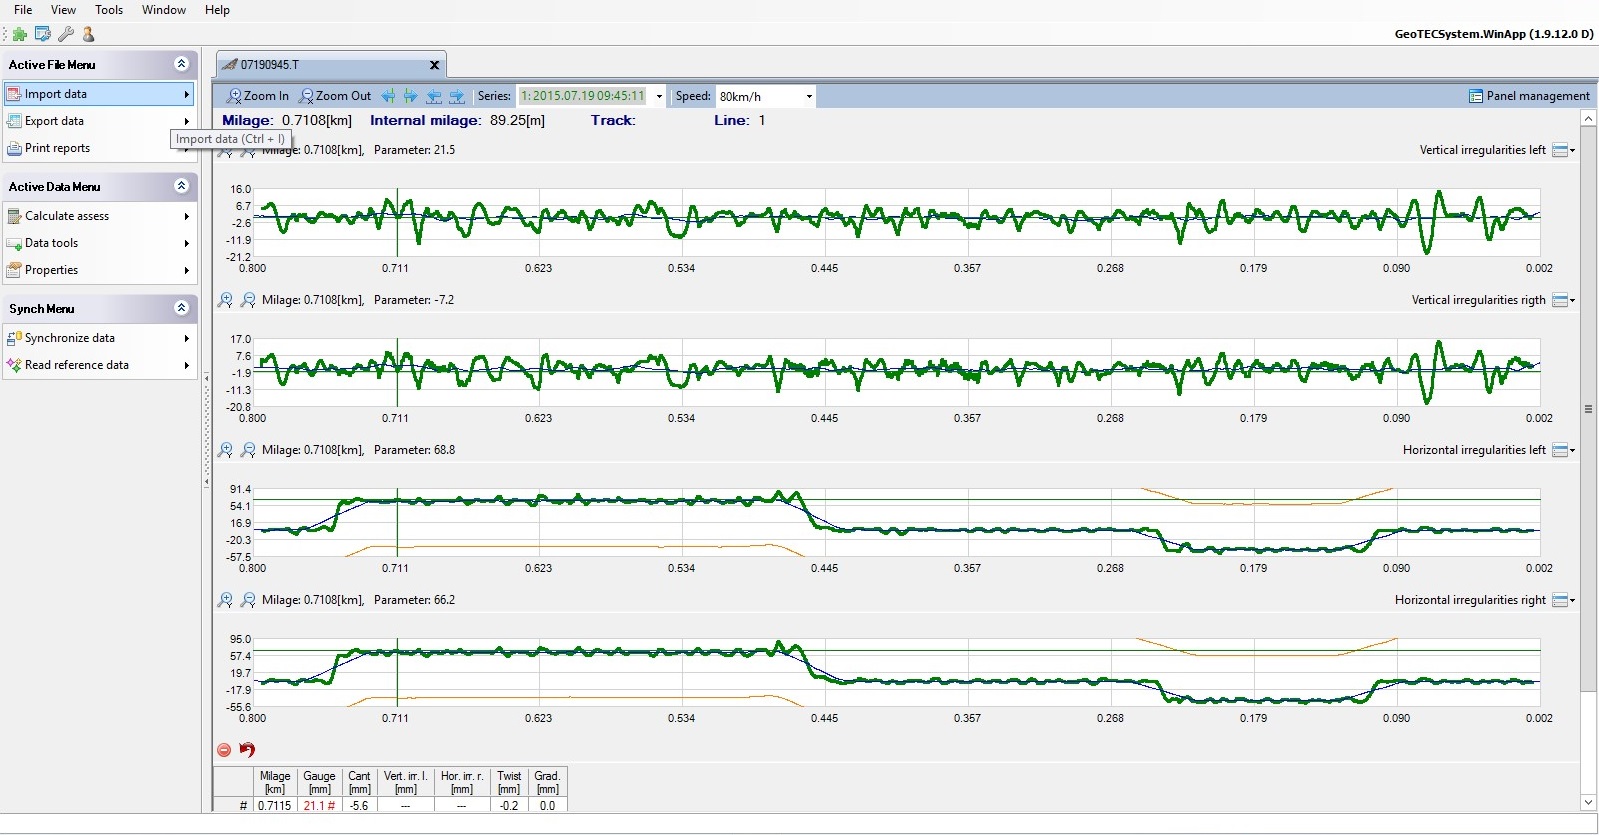Viewport: 1599px width, 835px height.
Task: Click the Panel management button label
Action: [1538, 96]
